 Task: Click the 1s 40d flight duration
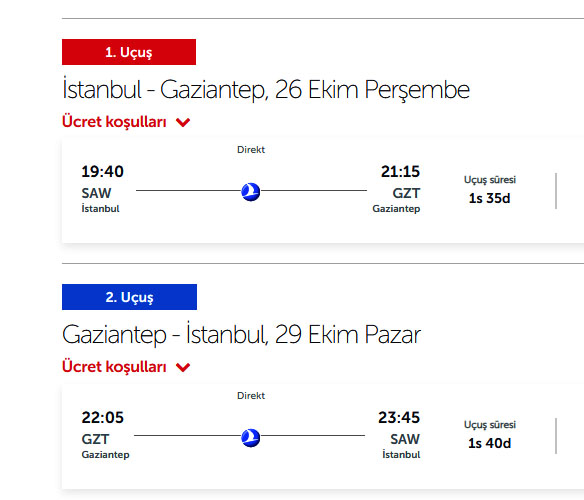[x=489, y=443]
